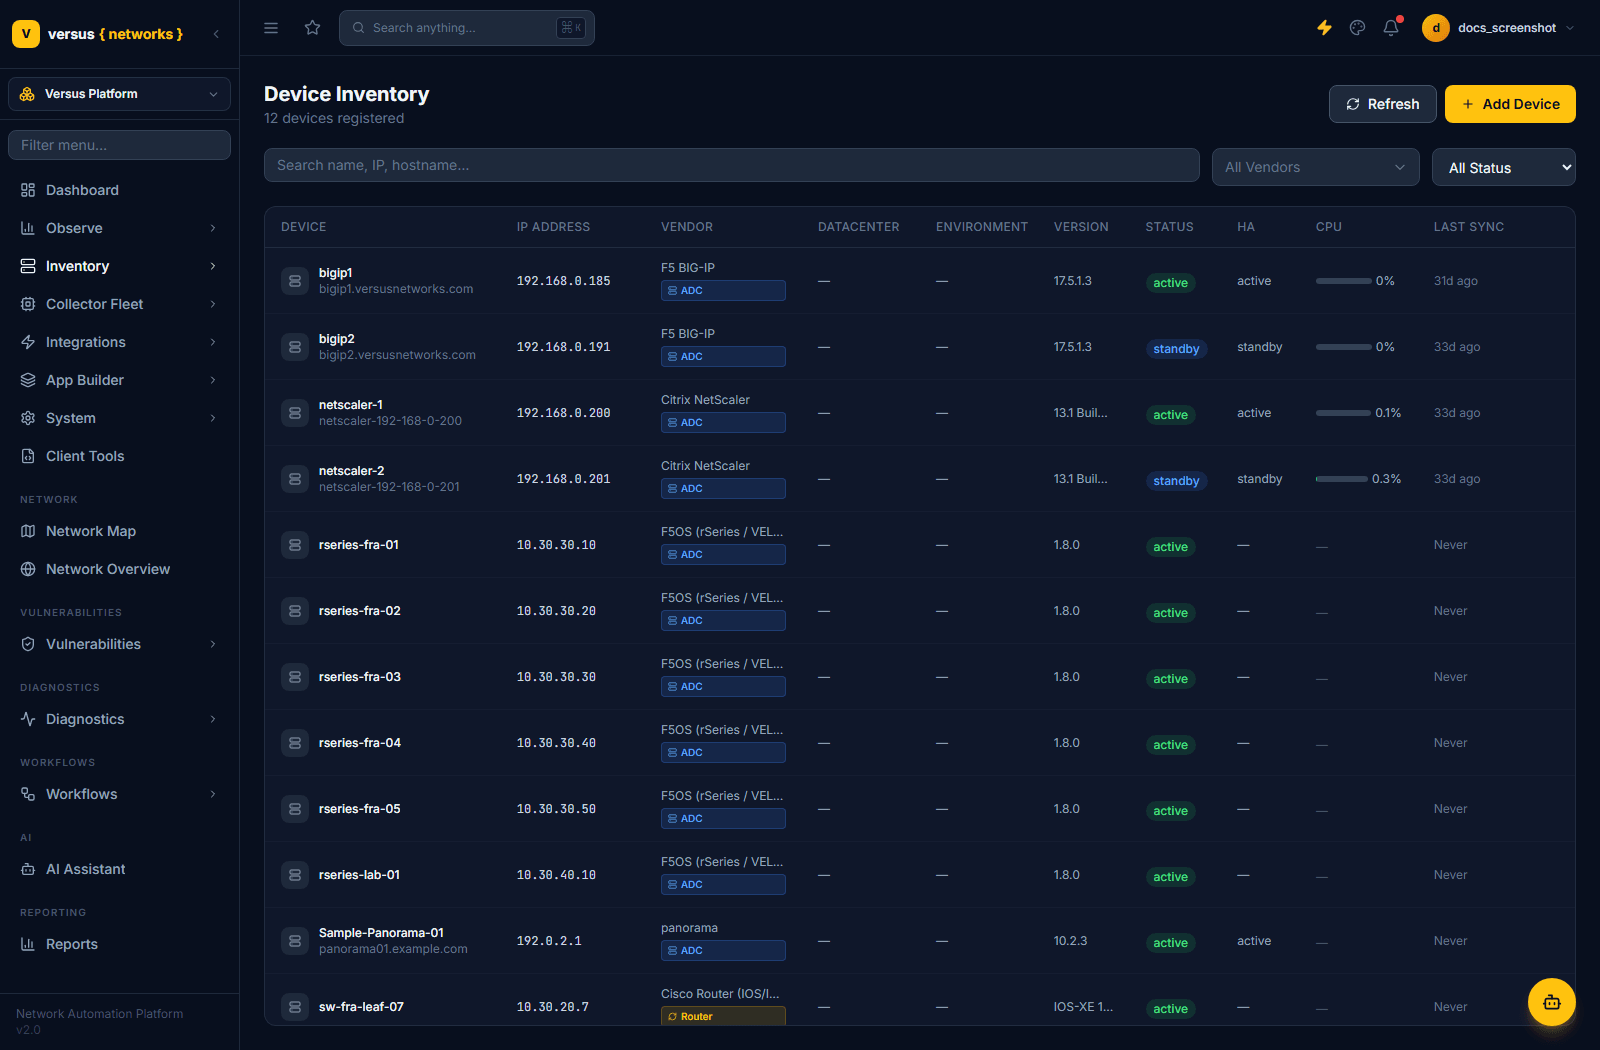The image size is (1600, 1050).
Task: Click the sw-fra-leaf-07 device server icon
Action: coord(295,1007)
